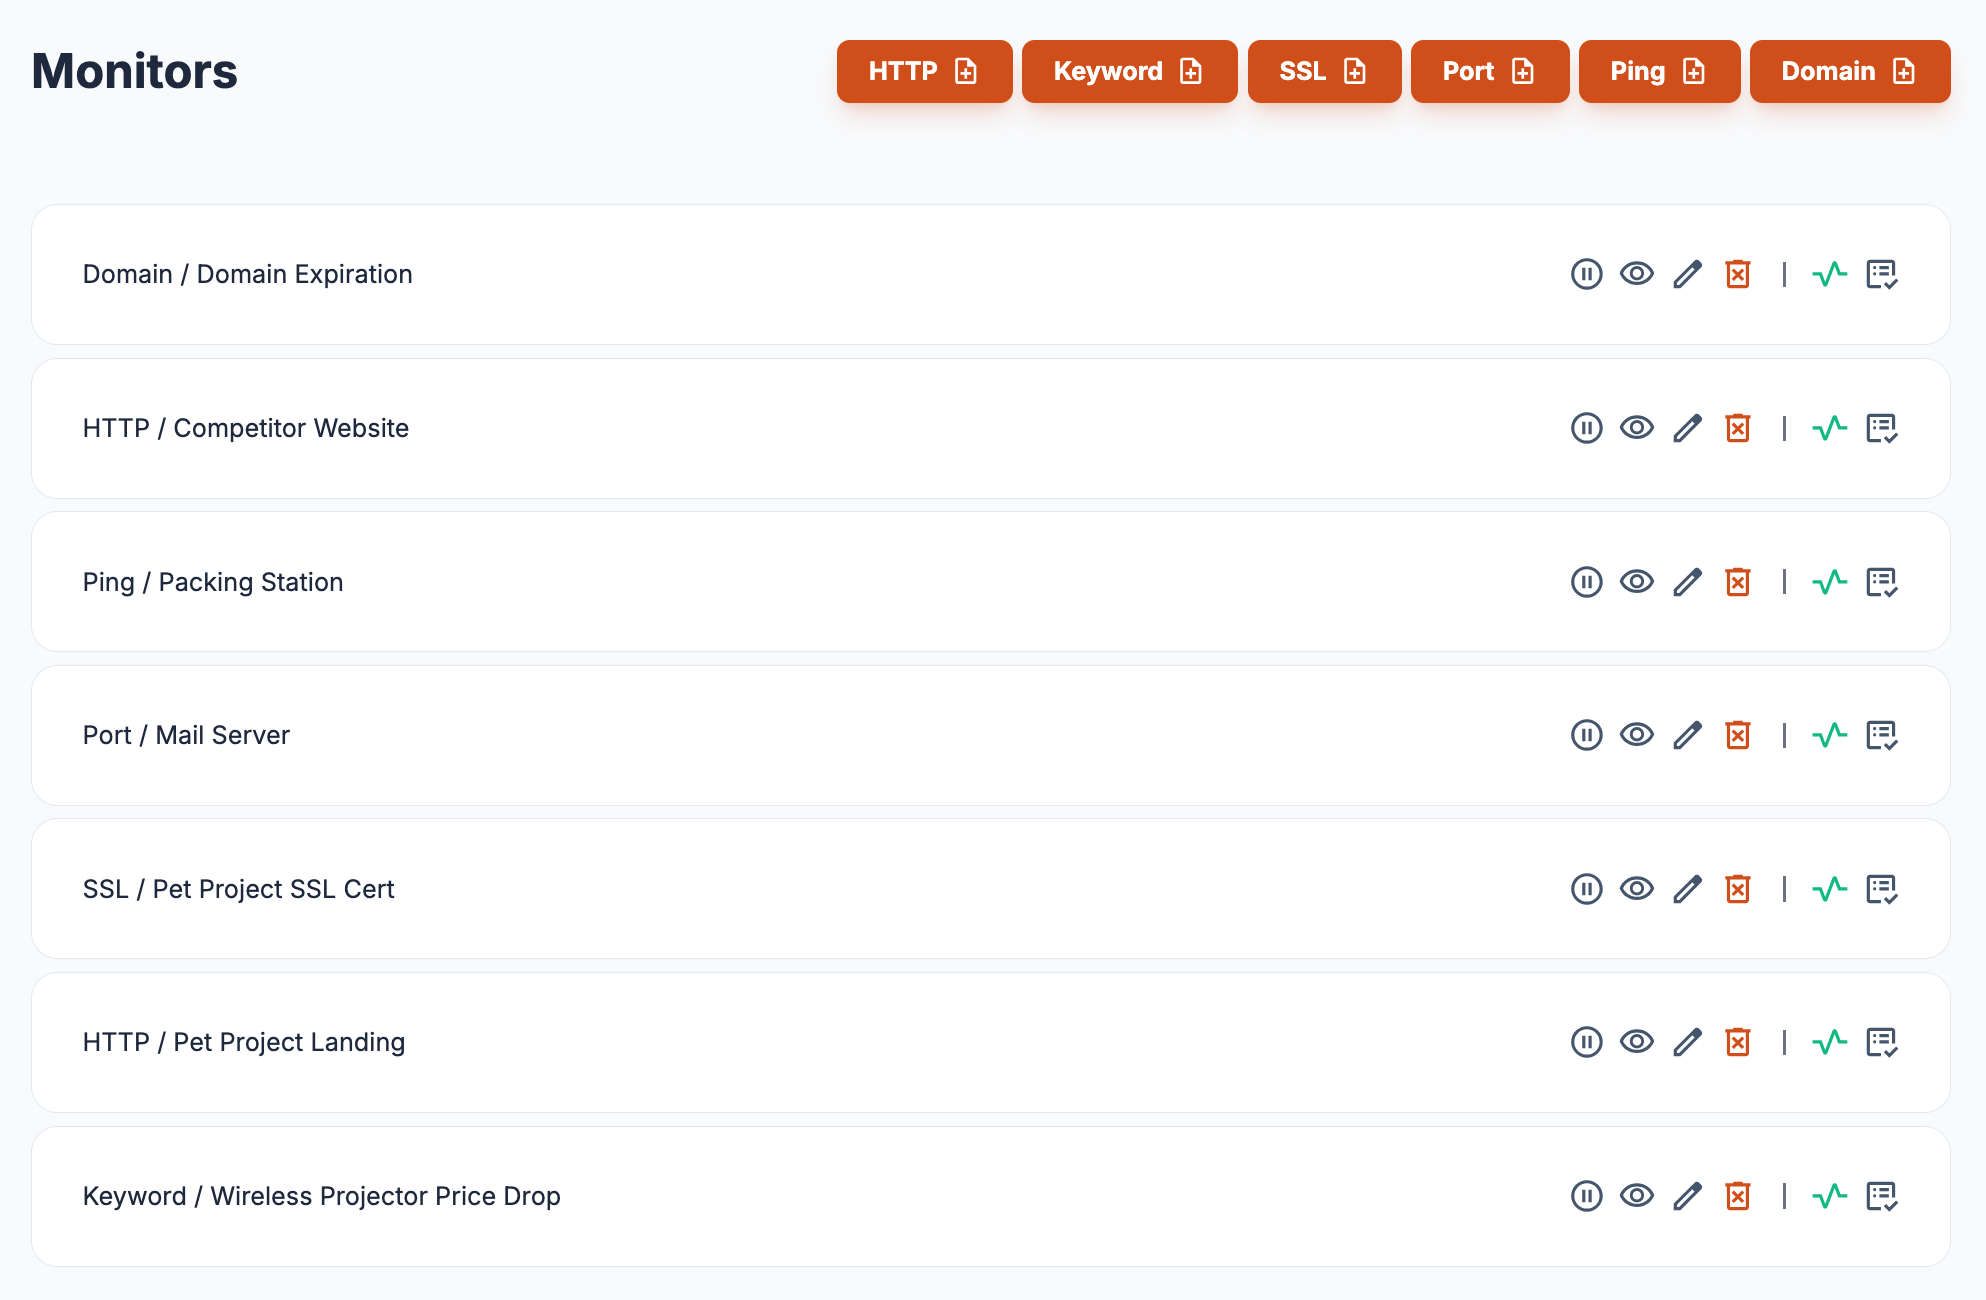Add a new HTTP monitor
Image resolution: width=1986 pixels, height=1300 pixels.
tap(923, 71)
